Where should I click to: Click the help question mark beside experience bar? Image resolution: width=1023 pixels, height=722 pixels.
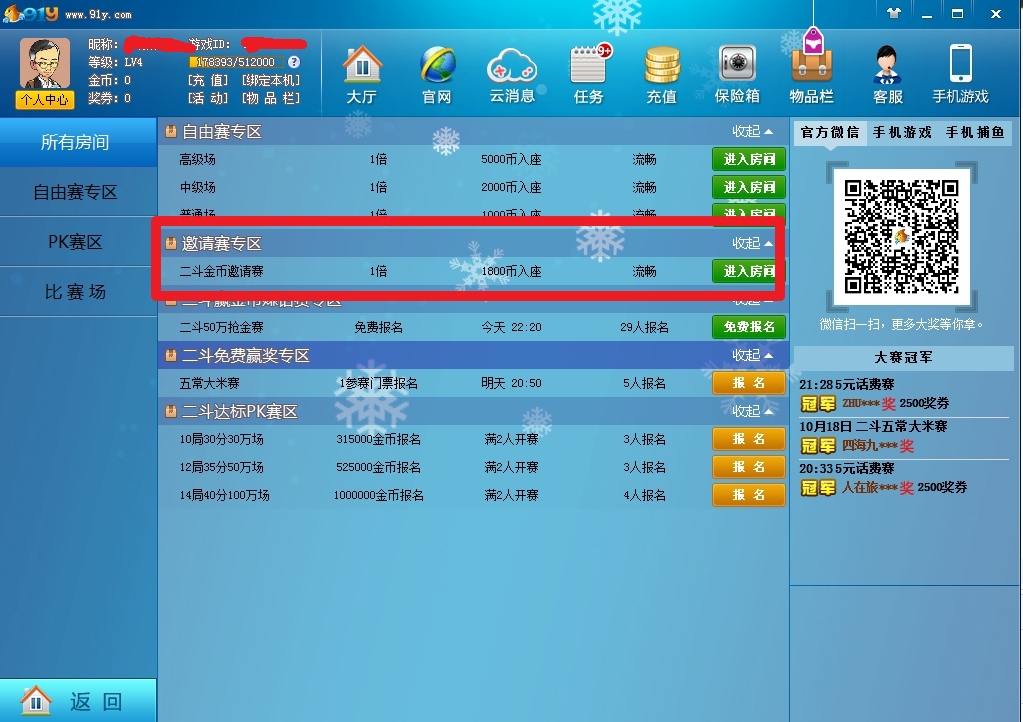point(294,62)
